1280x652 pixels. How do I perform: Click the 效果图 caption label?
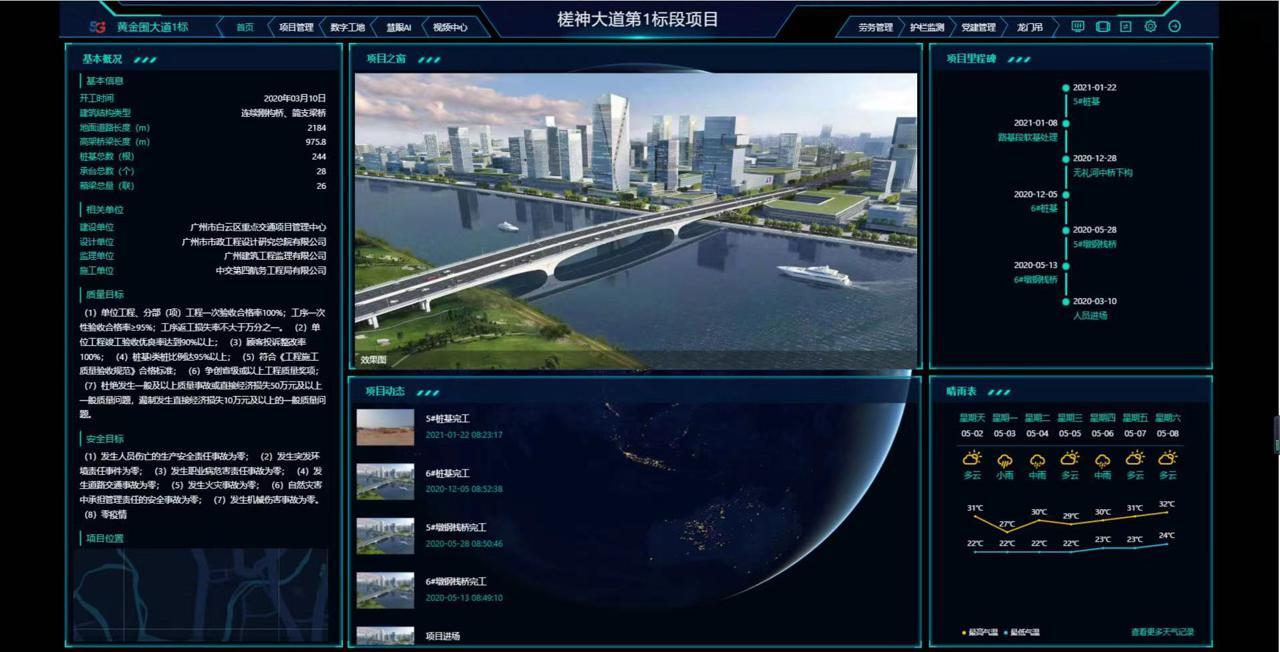pyautogui.click(x=373, y=359)
